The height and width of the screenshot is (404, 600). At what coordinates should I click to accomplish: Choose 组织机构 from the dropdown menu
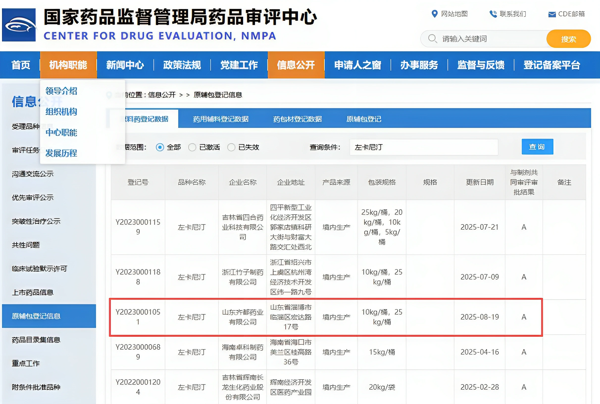61,112
